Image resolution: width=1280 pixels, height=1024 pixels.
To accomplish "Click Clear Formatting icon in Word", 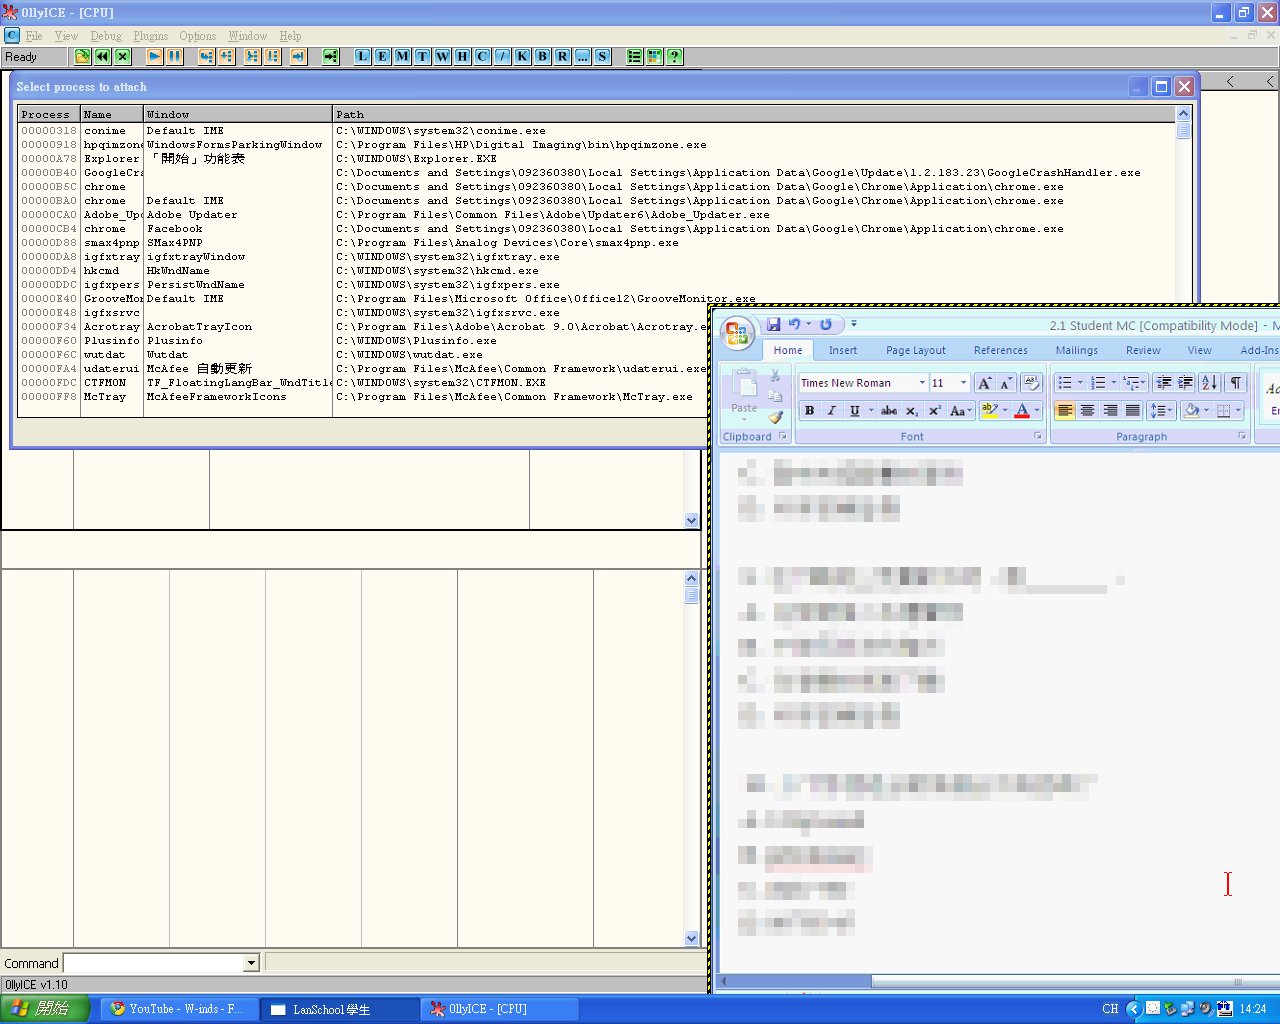I will coord(1031,383).
